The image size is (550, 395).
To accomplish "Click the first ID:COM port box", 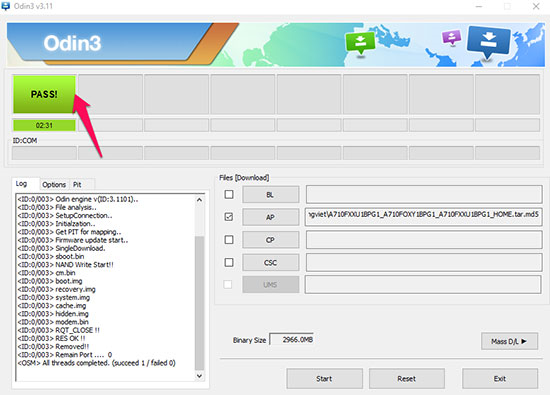I will [x=44, y=153].
